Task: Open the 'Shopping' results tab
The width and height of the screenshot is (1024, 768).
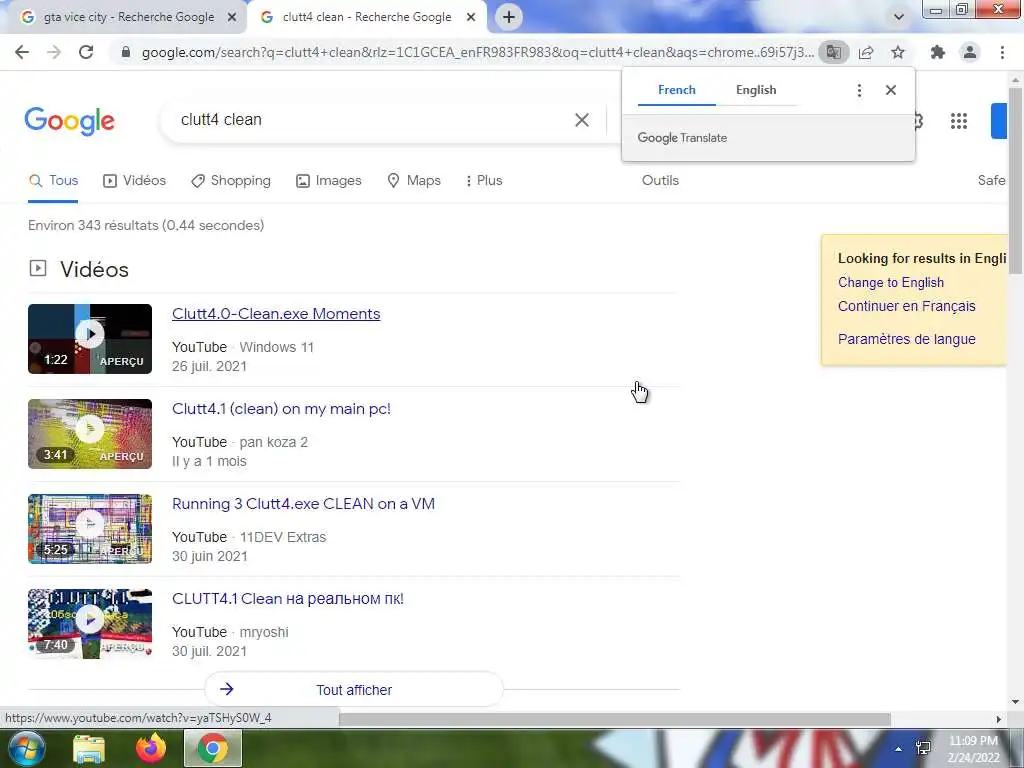Action: coord(231,180)
